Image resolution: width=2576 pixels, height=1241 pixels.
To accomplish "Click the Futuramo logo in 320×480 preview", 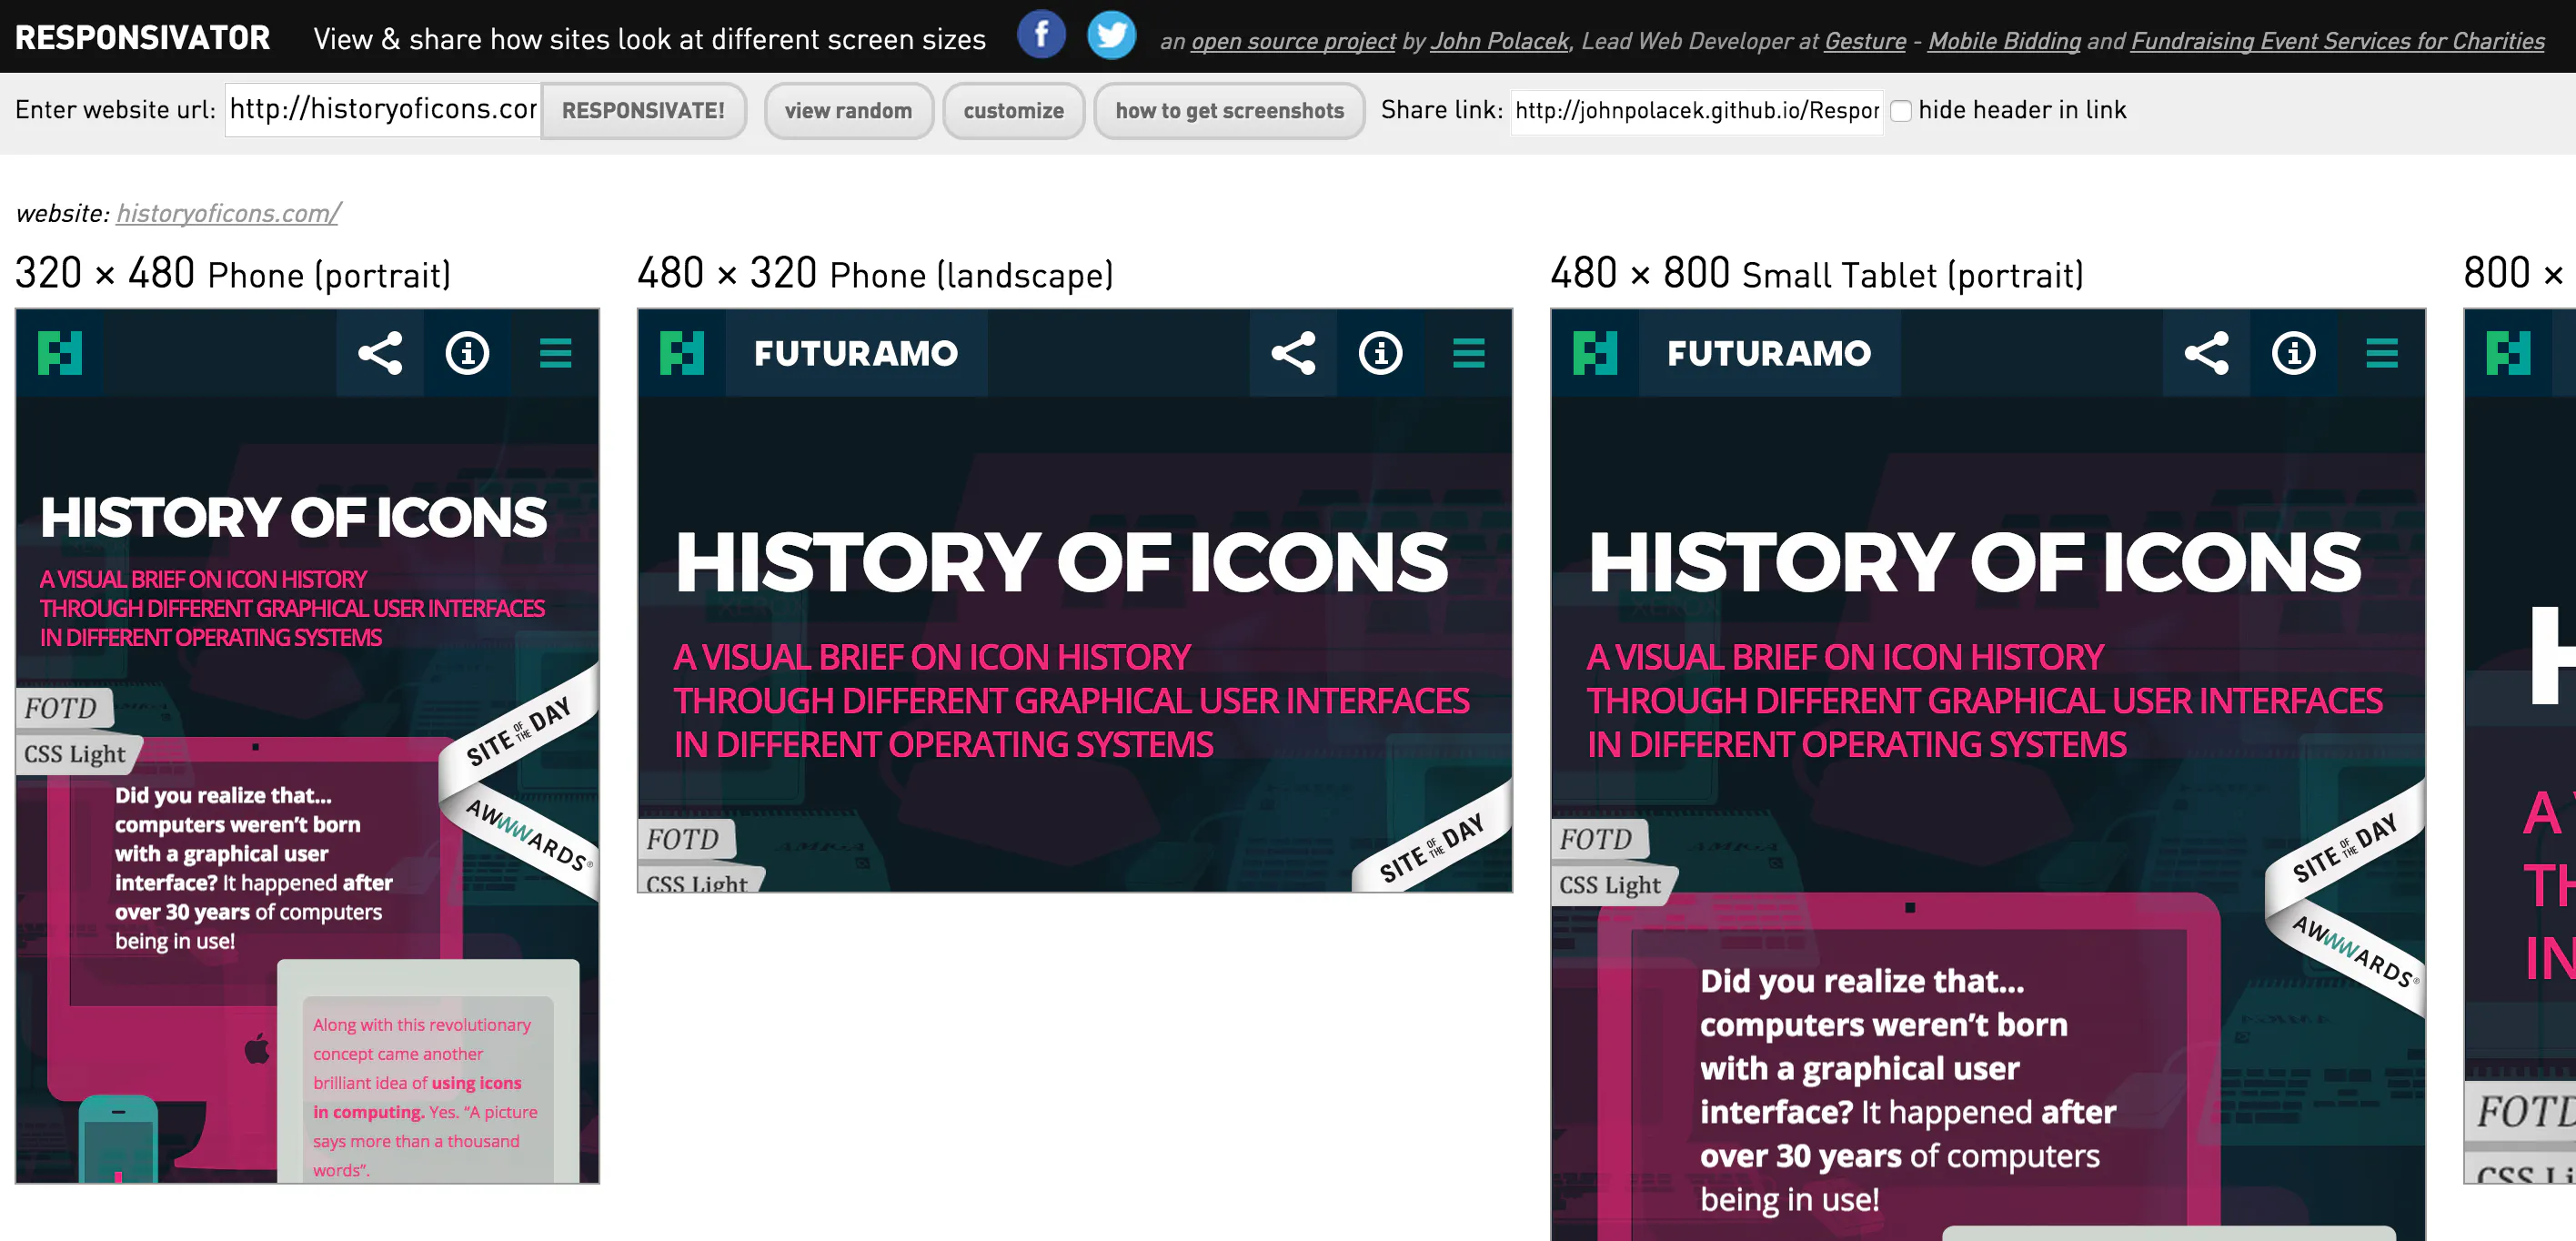I will (x=60, y=353).
